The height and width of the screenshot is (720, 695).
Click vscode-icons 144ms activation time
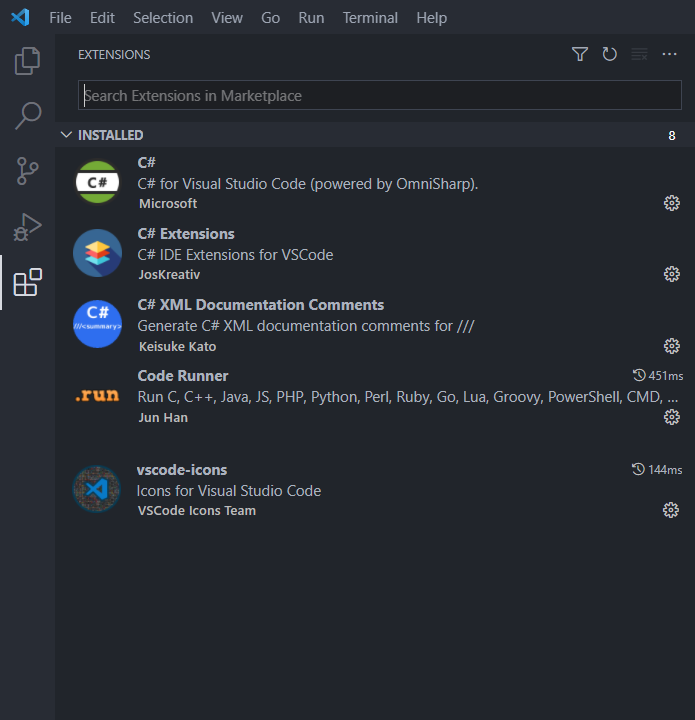pyautogui.click(x=657, y=470)
